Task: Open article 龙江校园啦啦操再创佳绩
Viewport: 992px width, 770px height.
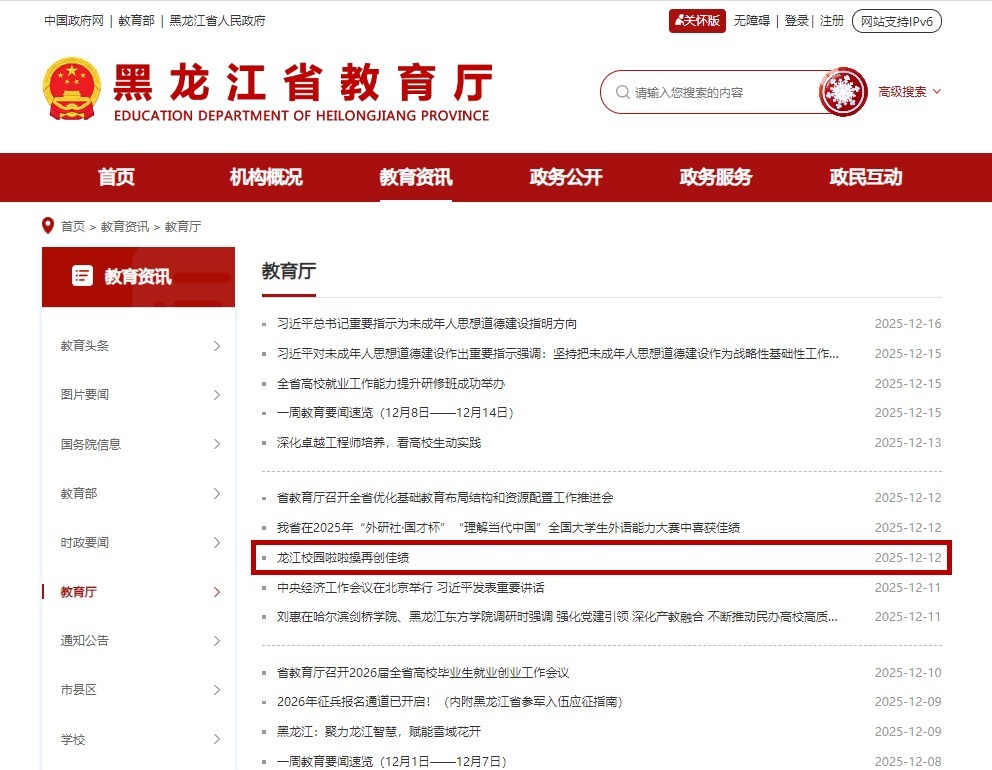Action: 343,558
